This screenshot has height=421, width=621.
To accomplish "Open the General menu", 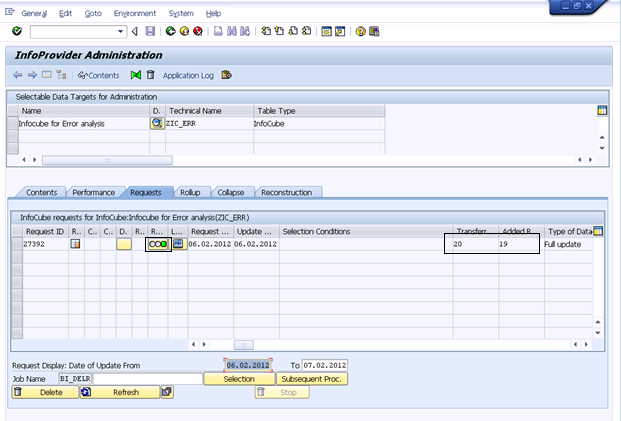I will [x=34, y=13].
